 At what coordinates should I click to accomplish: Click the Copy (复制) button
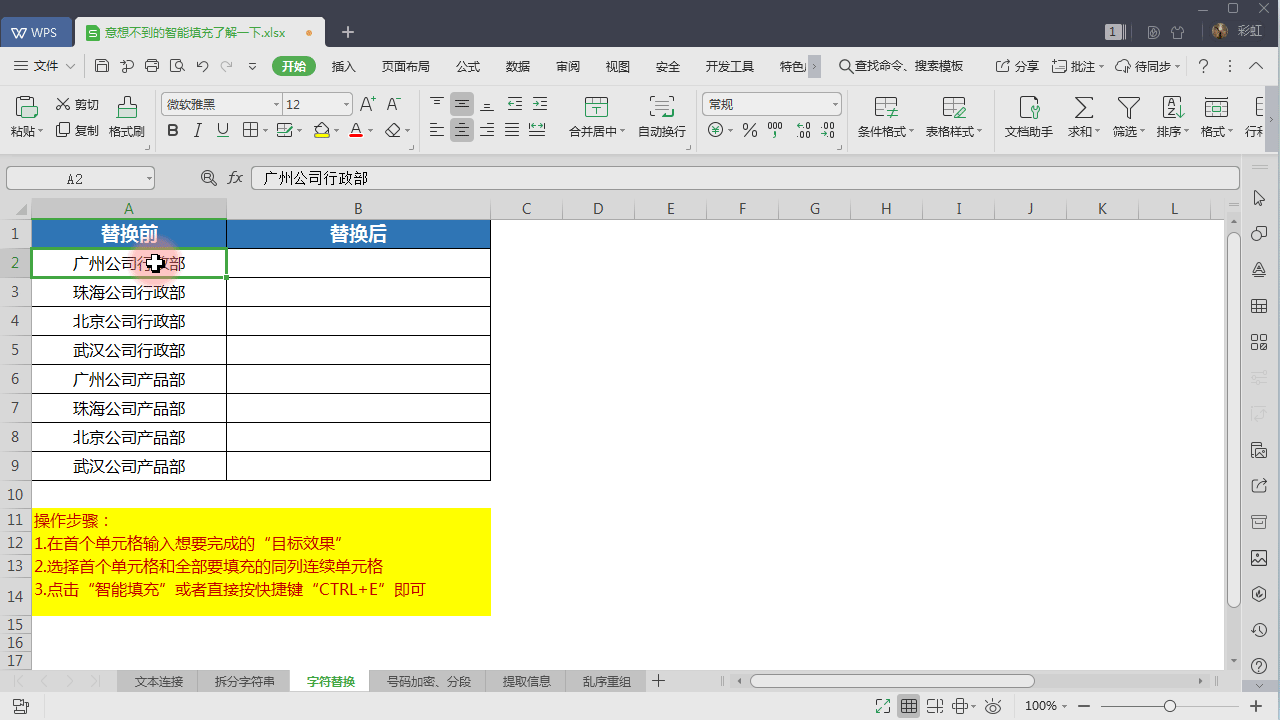click(x=77, y=130)
